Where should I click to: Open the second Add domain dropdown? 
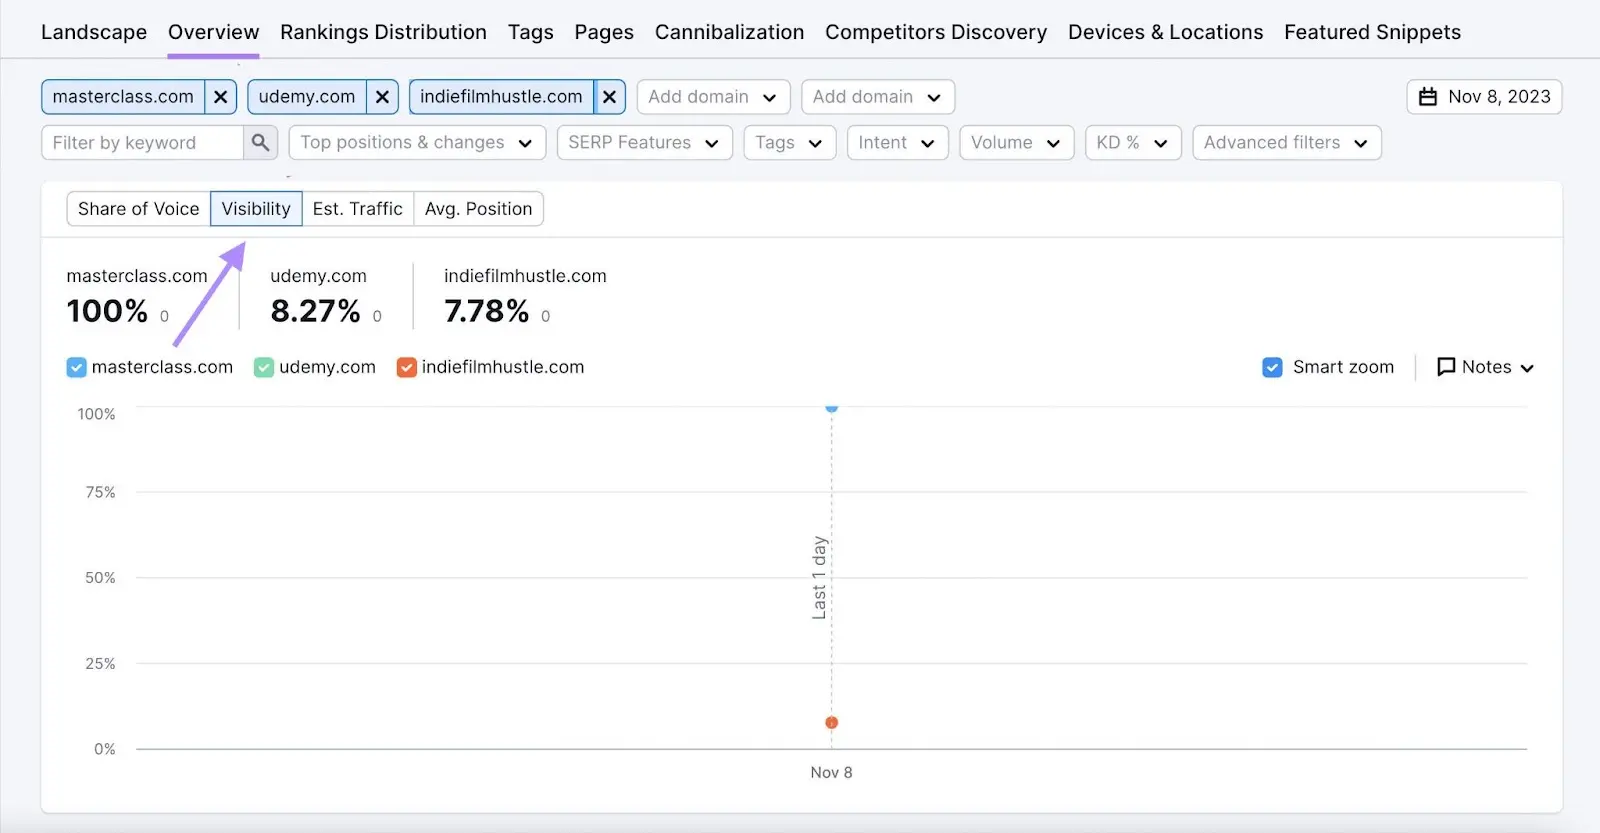(878, 97)
